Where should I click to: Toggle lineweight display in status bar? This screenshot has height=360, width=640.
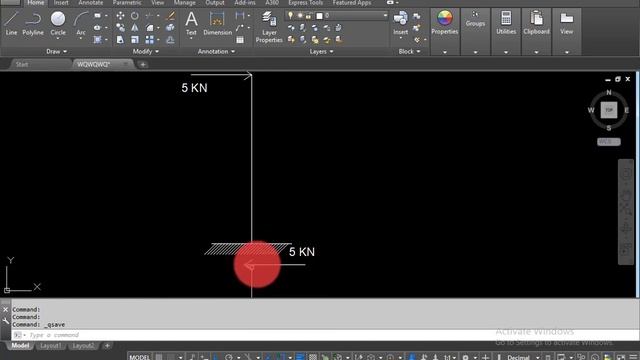pos(300,357)
